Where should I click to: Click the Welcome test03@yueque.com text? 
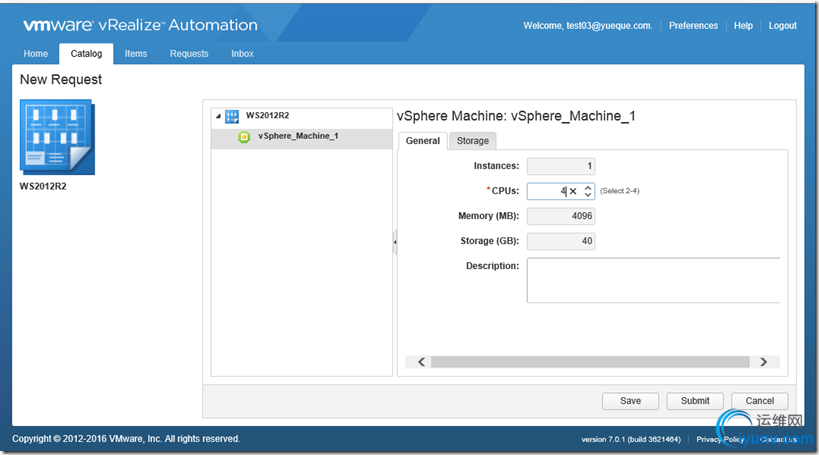tap(588, 26)
